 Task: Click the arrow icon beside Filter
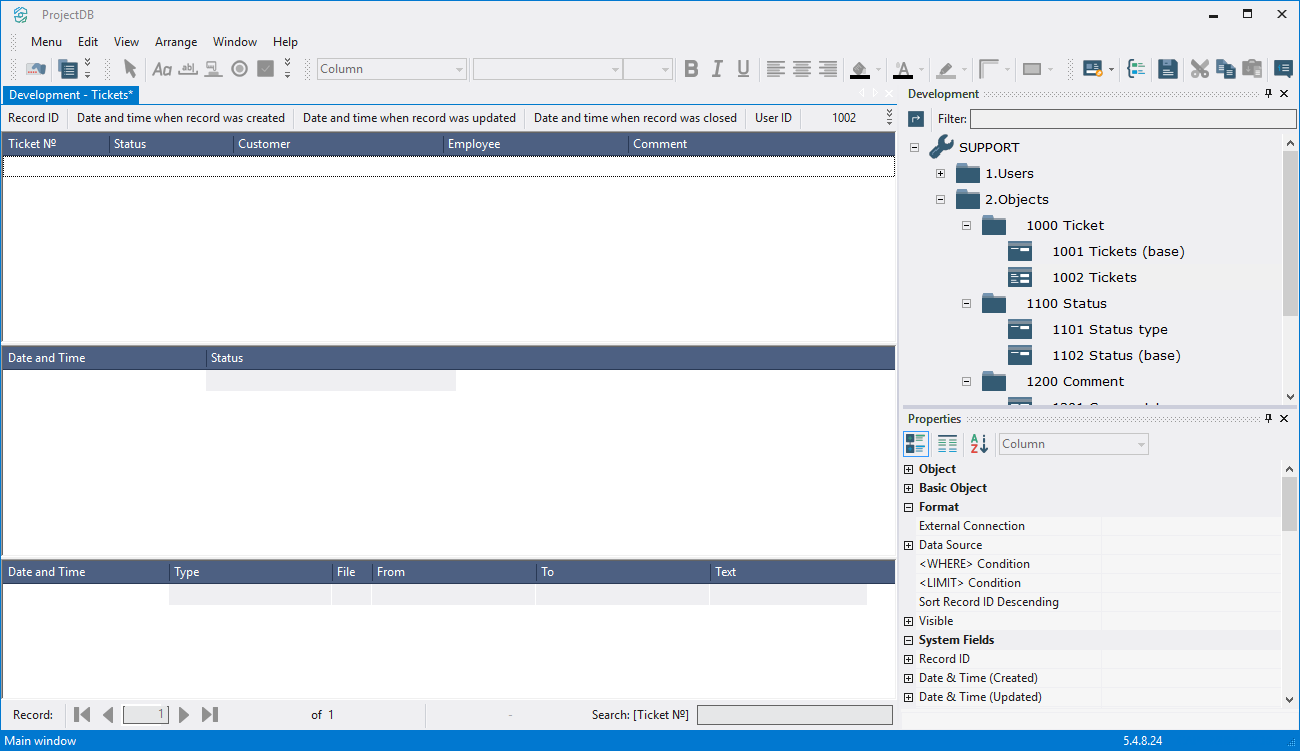(916, 119)
